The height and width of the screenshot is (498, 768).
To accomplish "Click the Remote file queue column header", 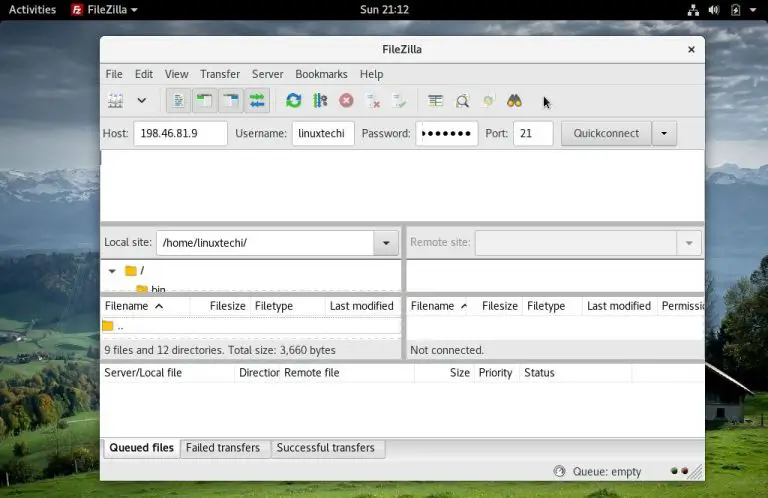I will pyautogui.click(x=347, y=373).
